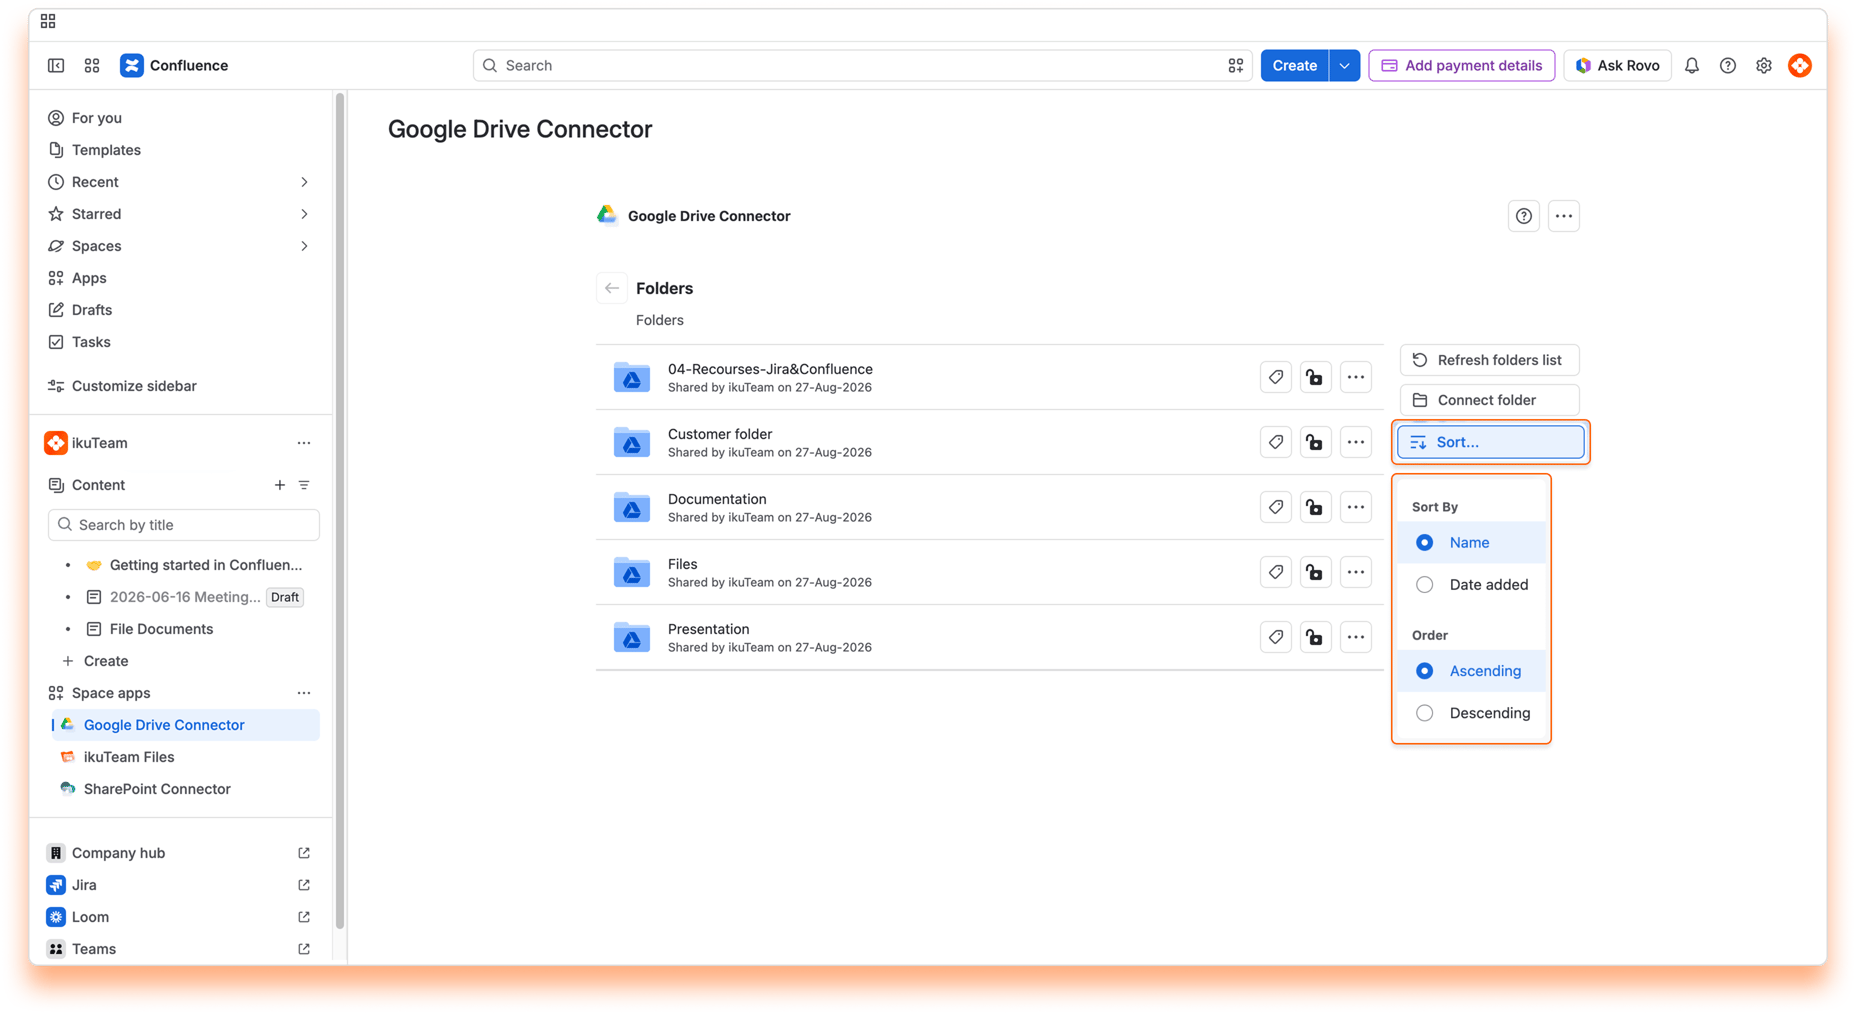Viewport: 1856px width, 1014px height.
Task: Expand the Spaces section
Action: [304, 246]
